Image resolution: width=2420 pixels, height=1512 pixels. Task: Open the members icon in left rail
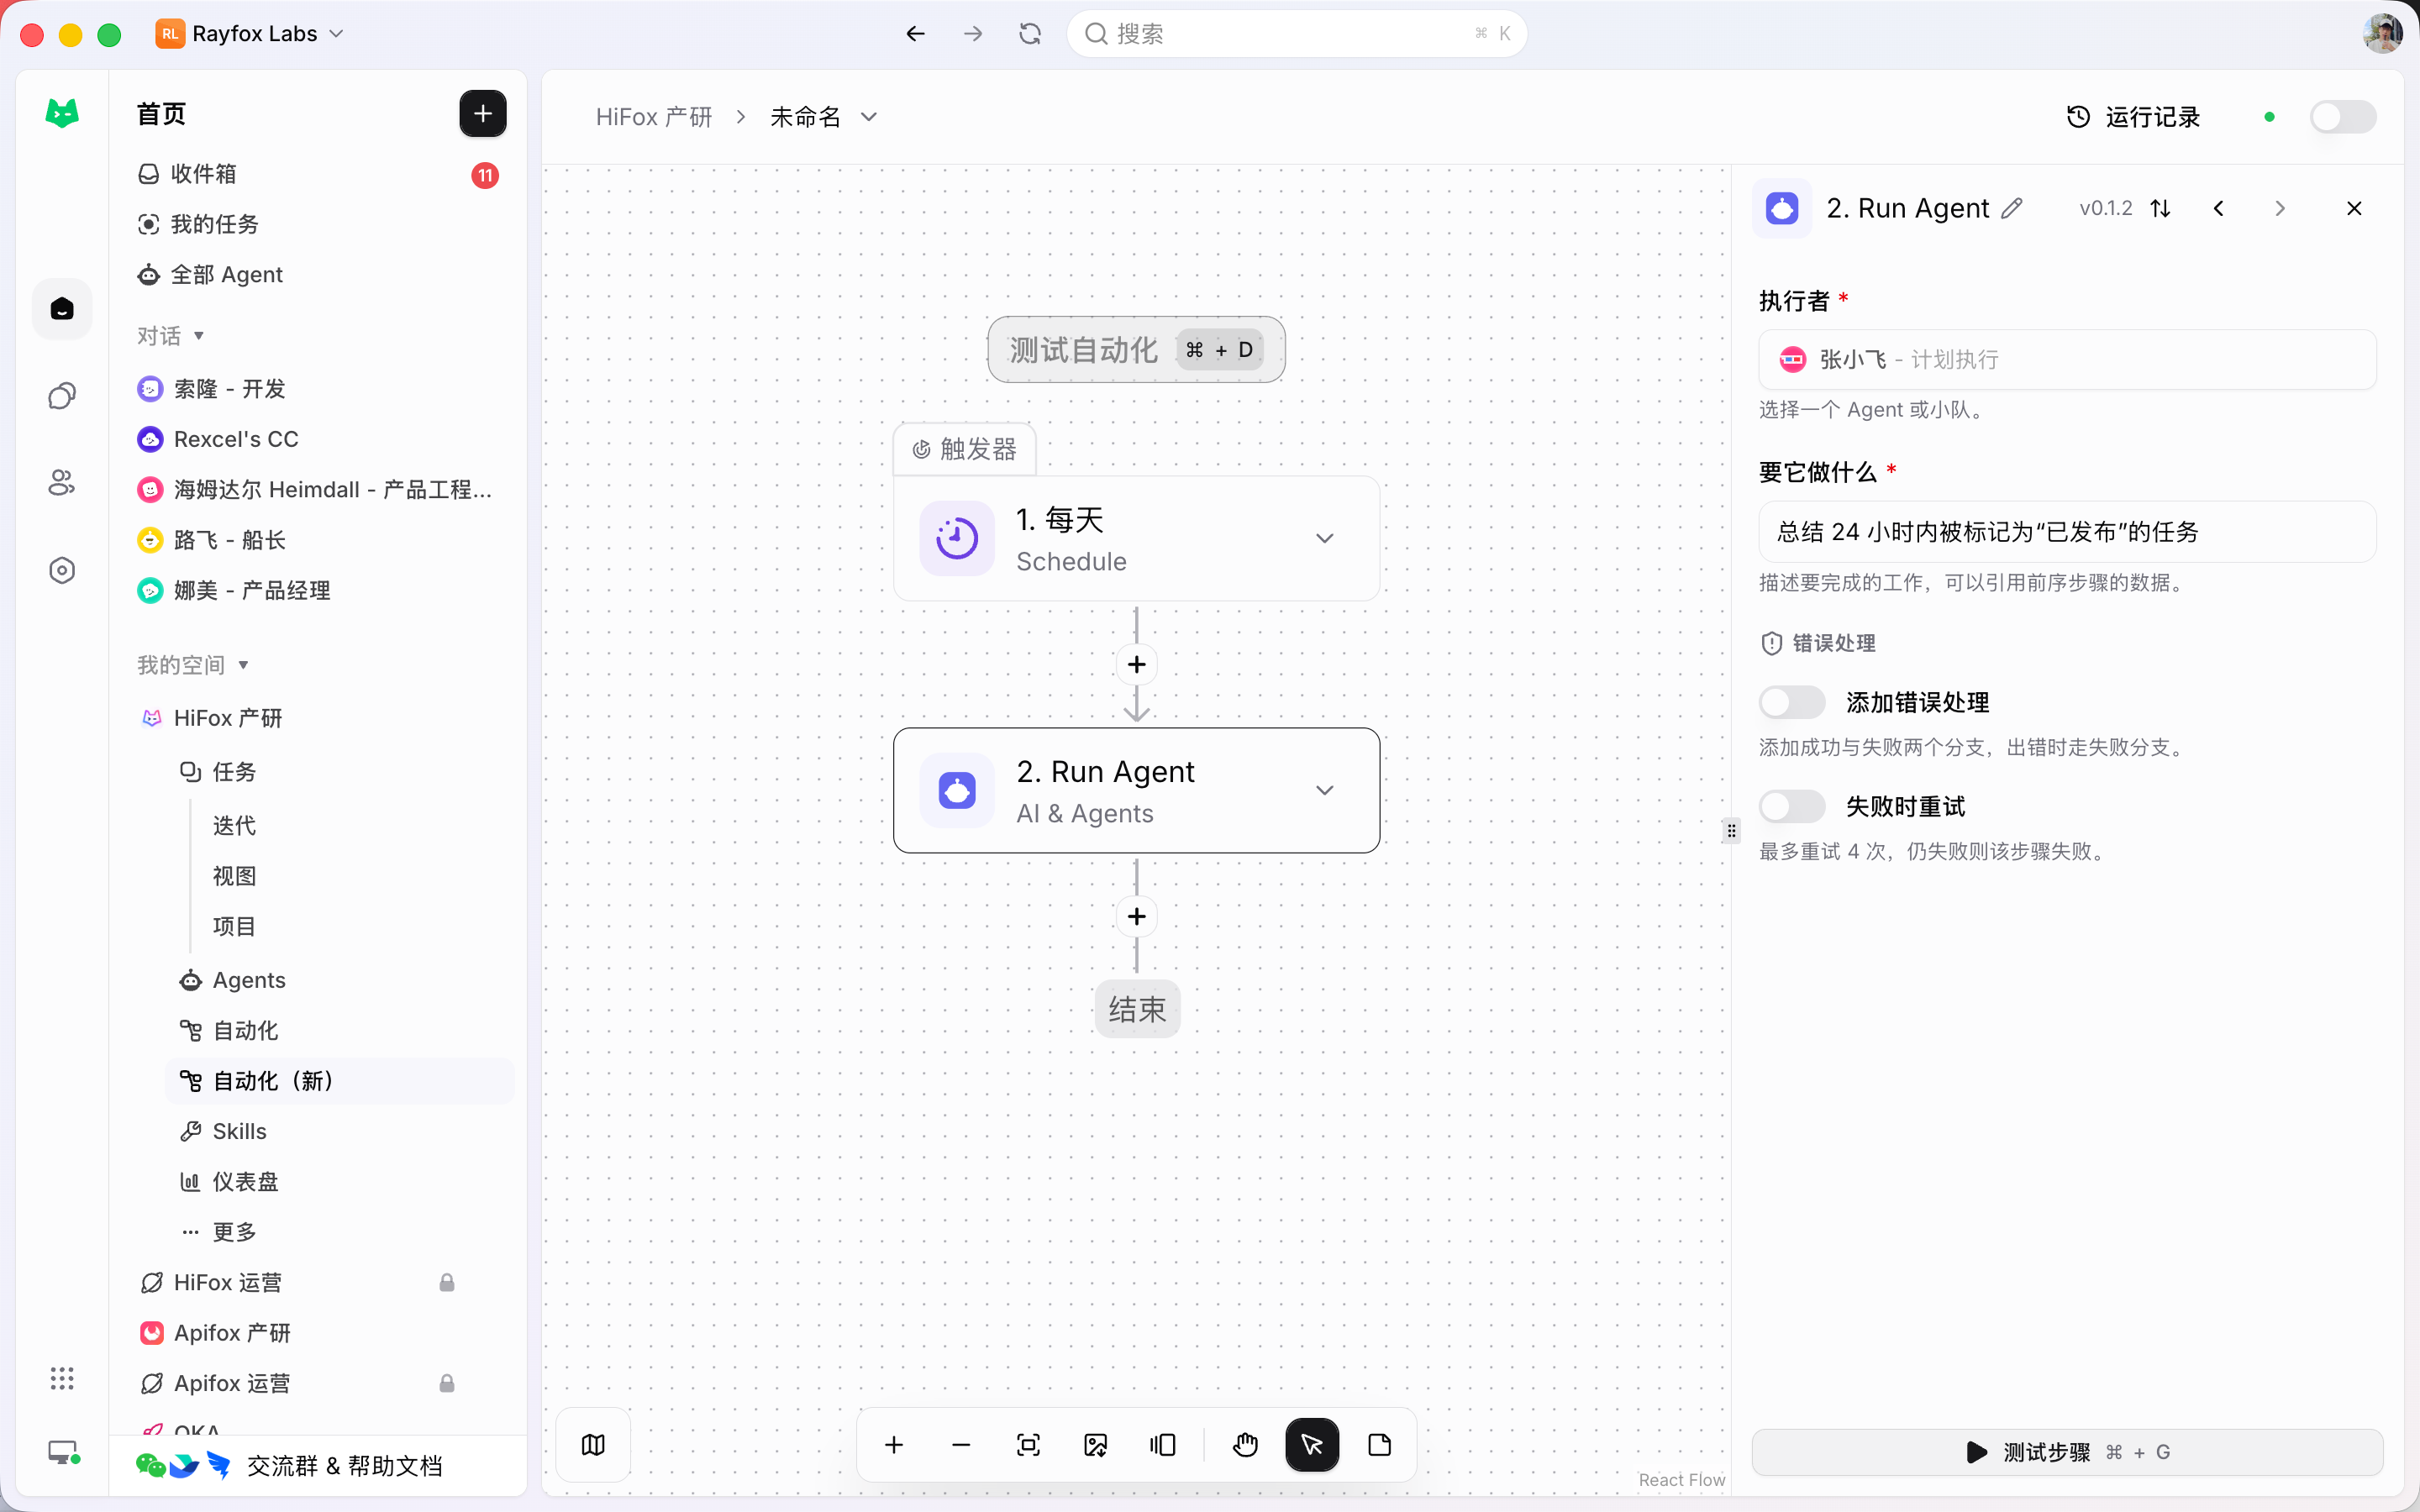pyautogui.click(x=62, y=483)
